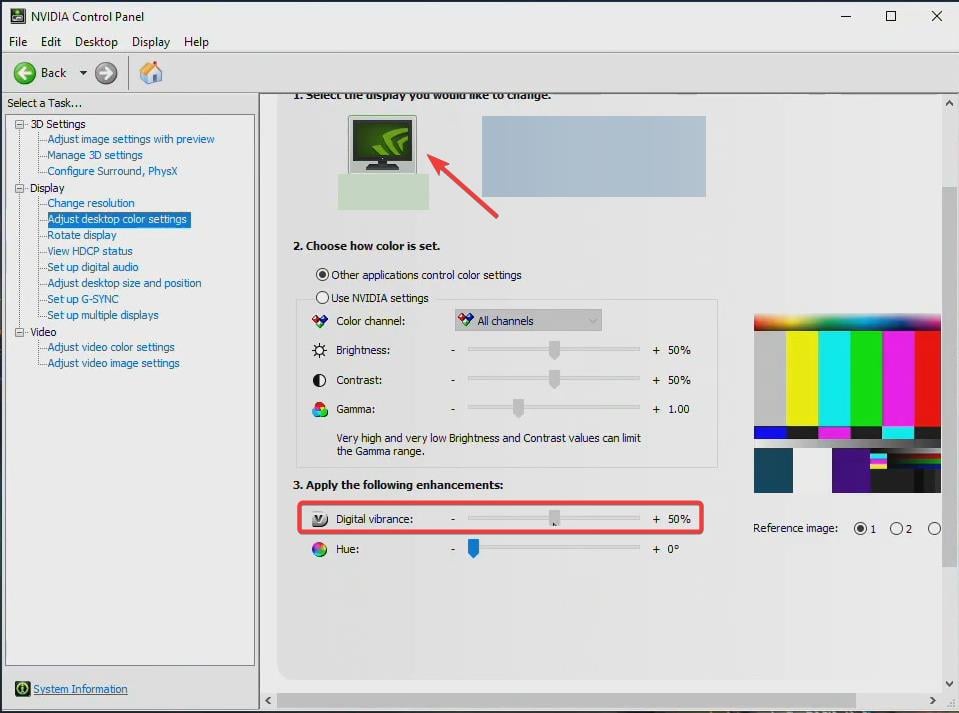Click the Back button label
Image resolution: width=959 pixels, height=713 pixels.
coord(53,73)
